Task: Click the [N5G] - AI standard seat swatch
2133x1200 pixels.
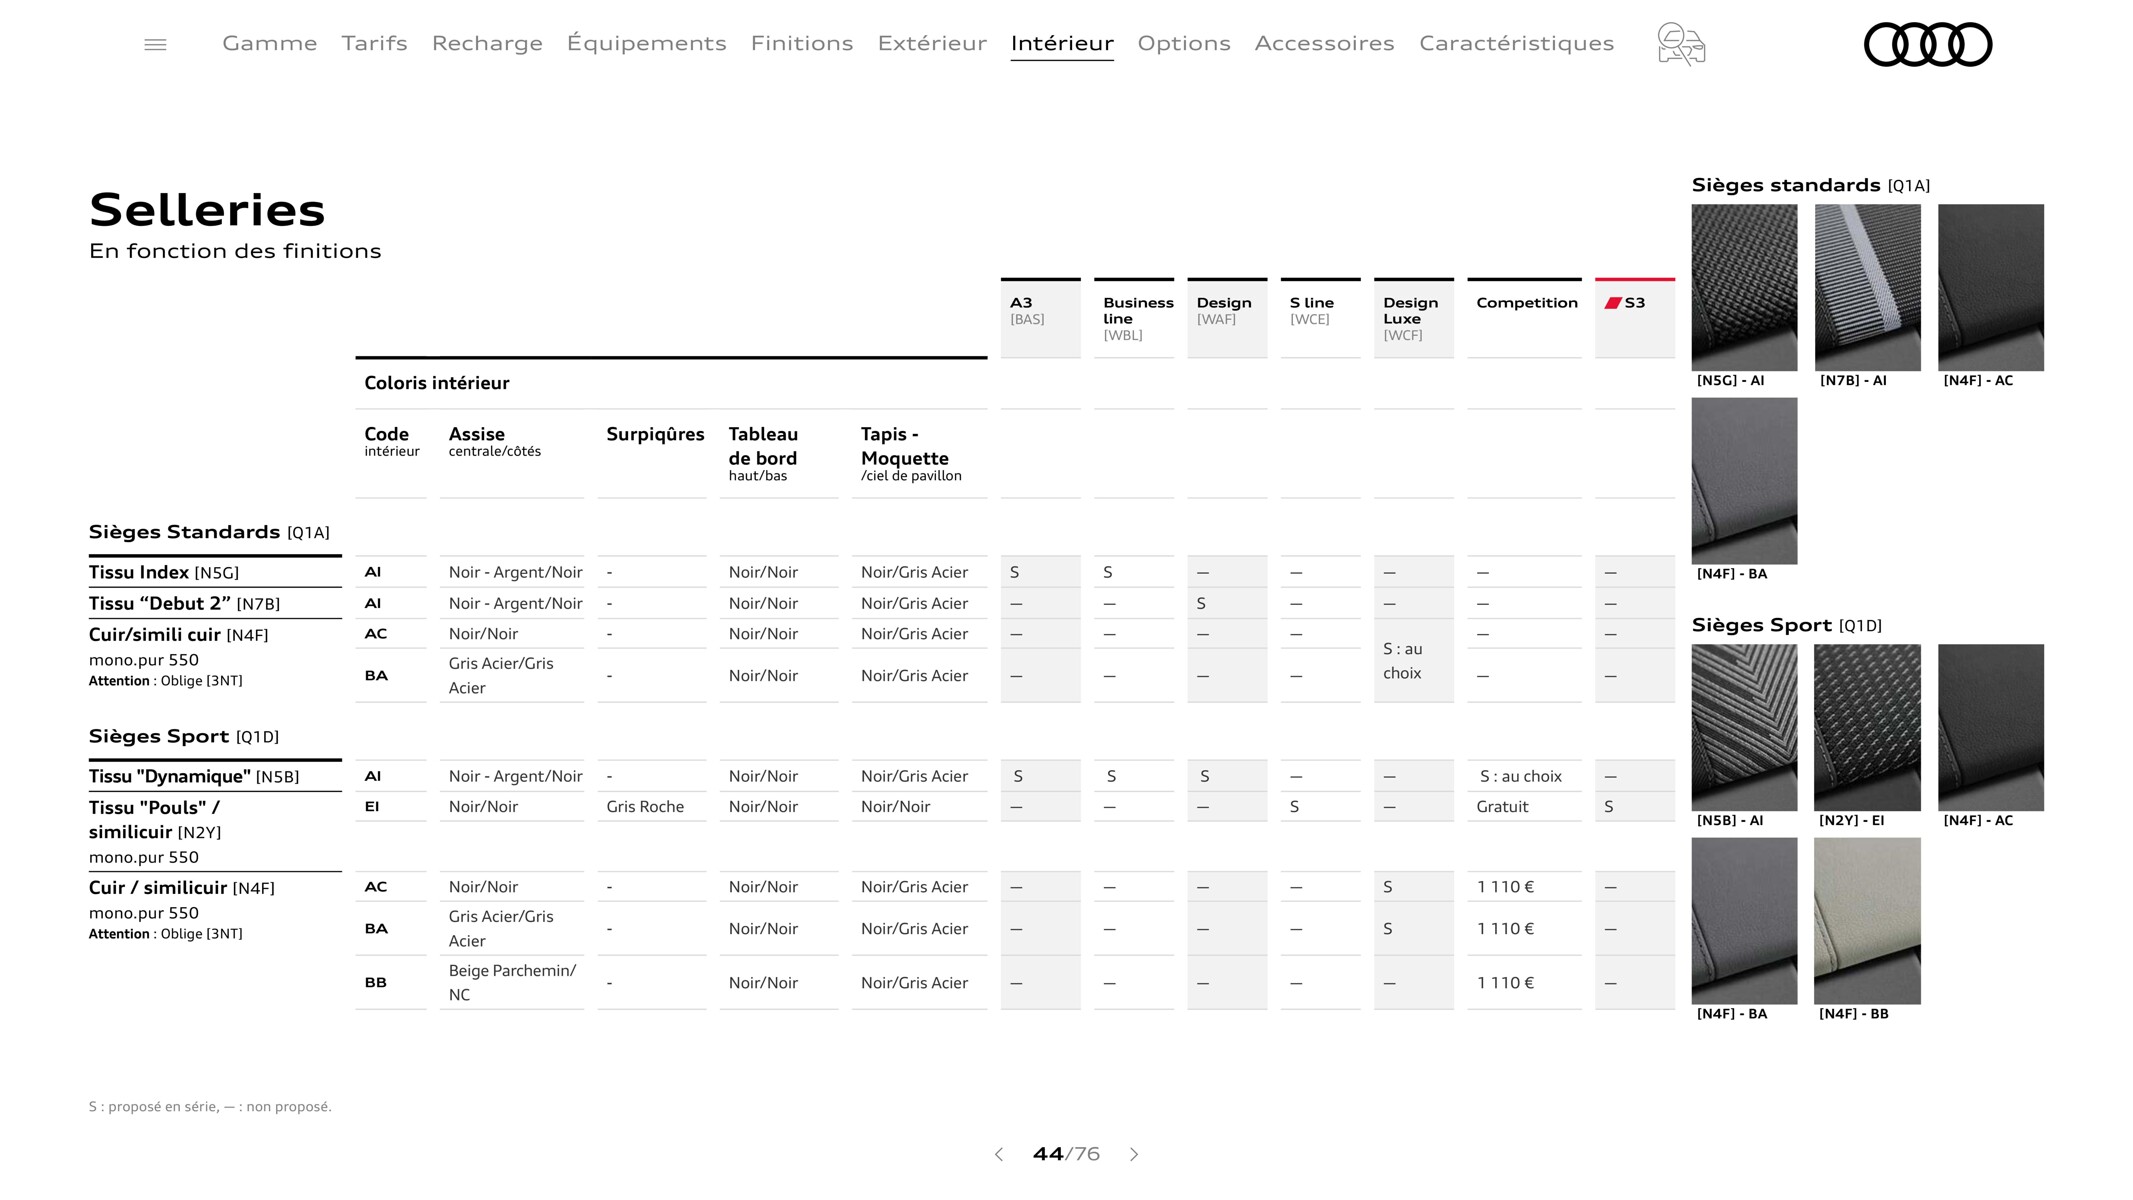Action: 1744,288
